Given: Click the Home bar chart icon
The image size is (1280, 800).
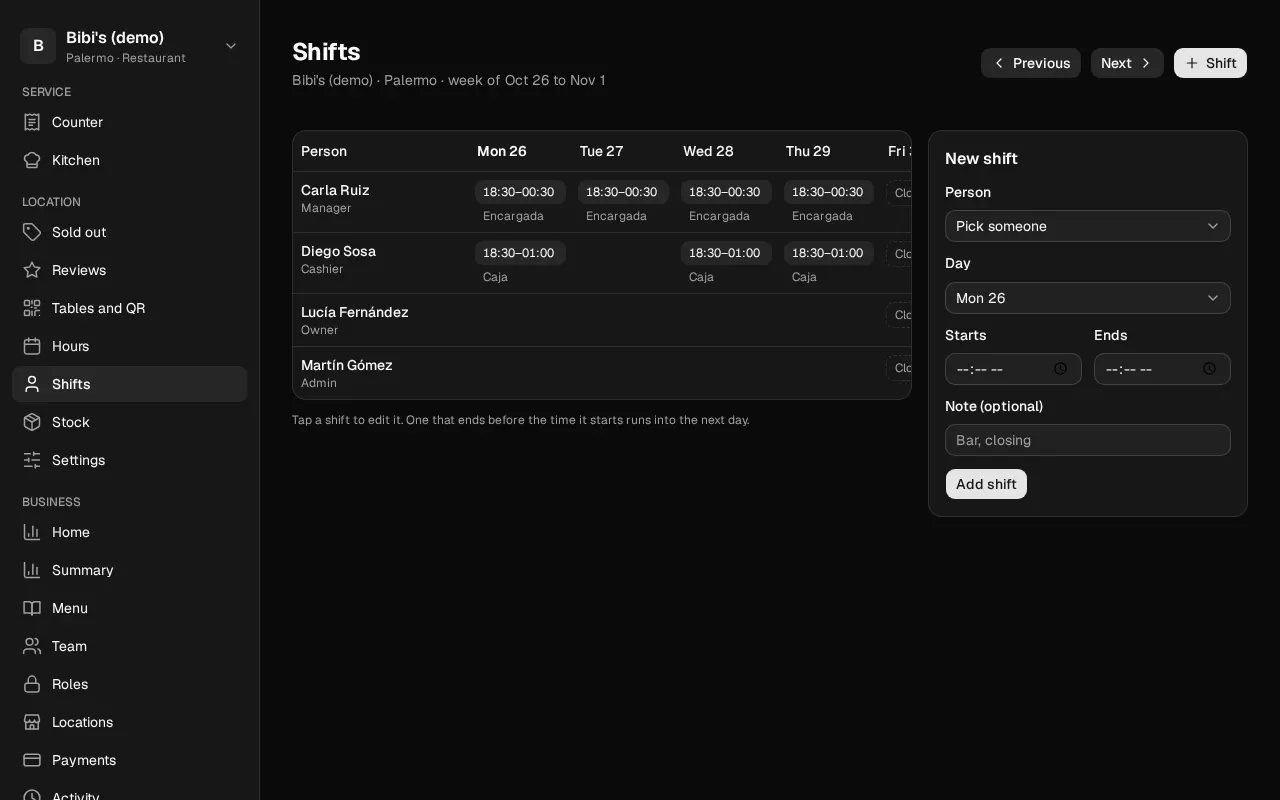Looking at the screenshot, I should [32, 532].
